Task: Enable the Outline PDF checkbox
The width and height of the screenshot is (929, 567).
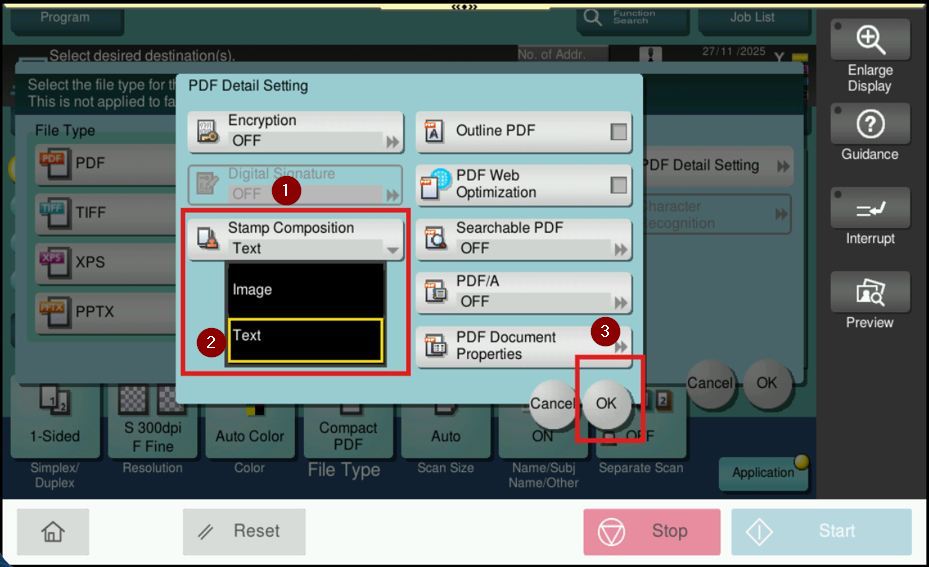Action: (x=619, y=131)
